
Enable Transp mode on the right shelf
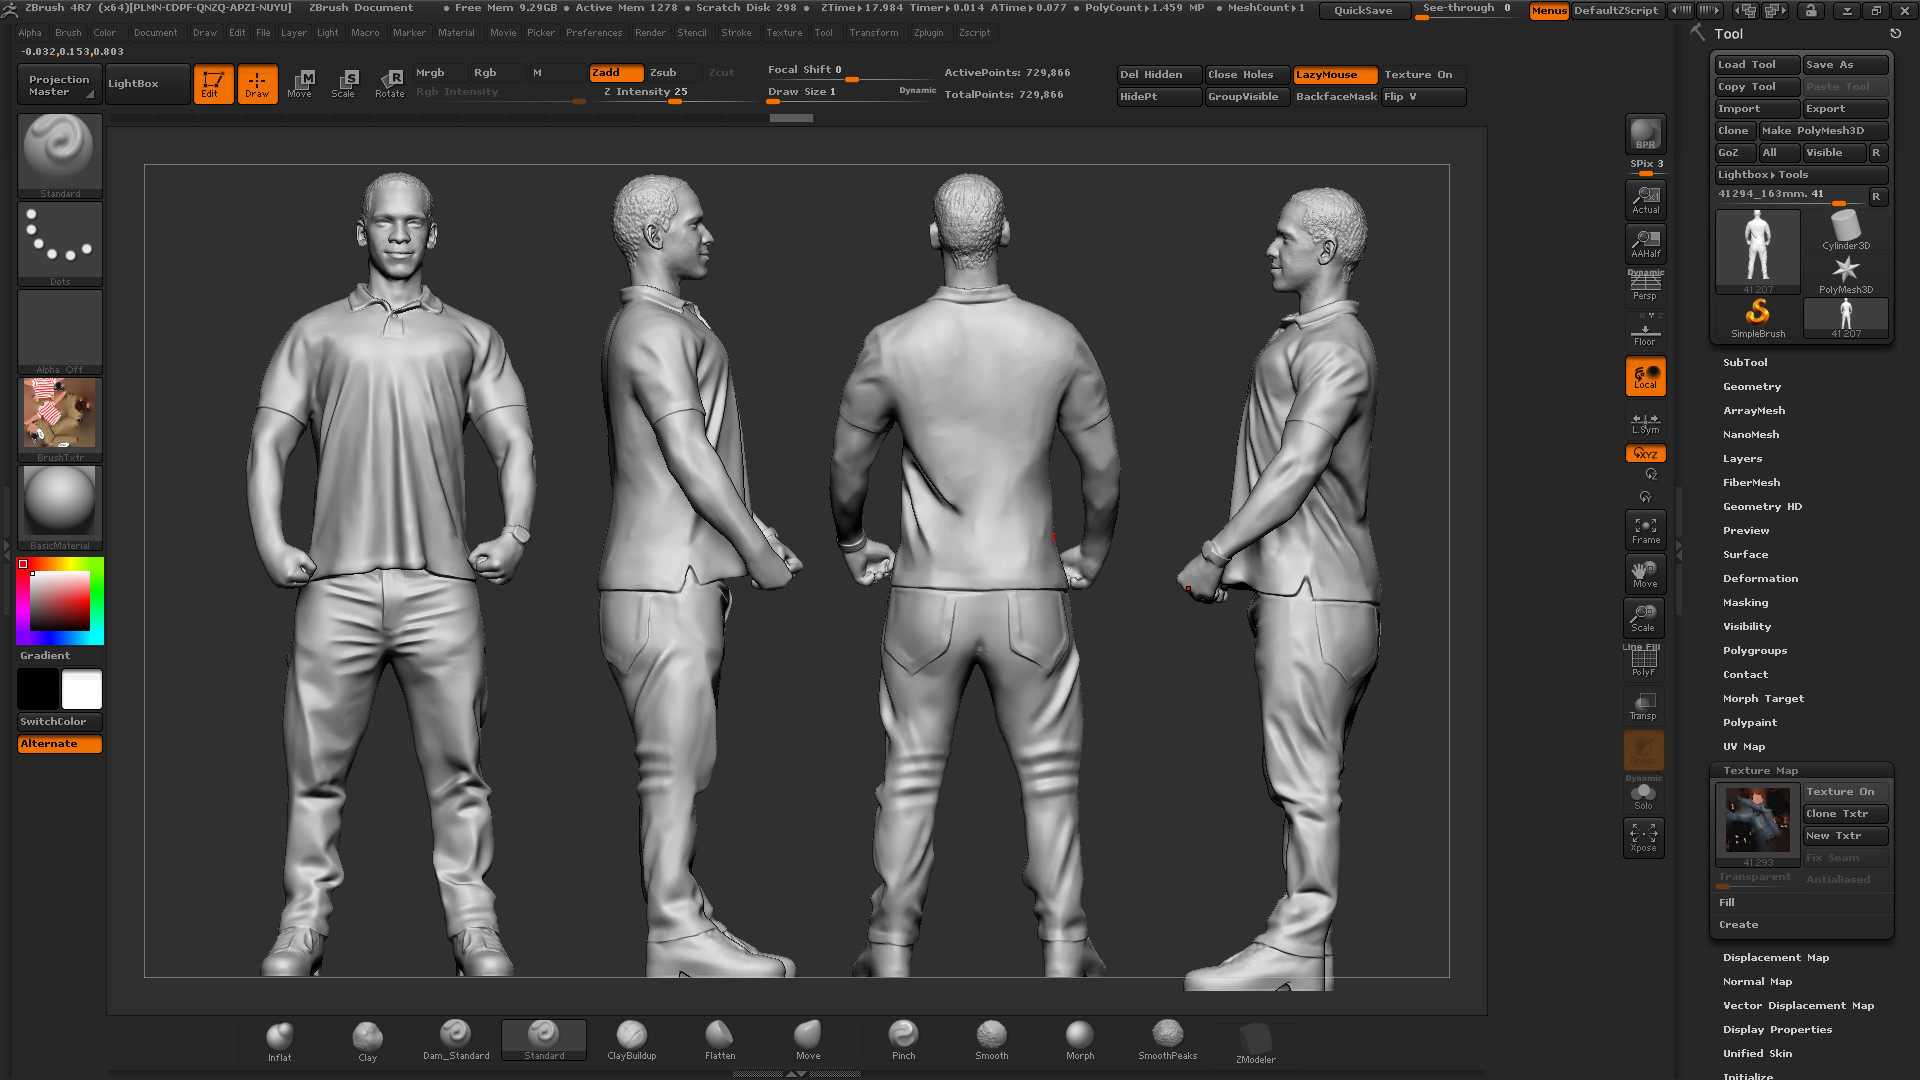click(x=1644, y=705)
